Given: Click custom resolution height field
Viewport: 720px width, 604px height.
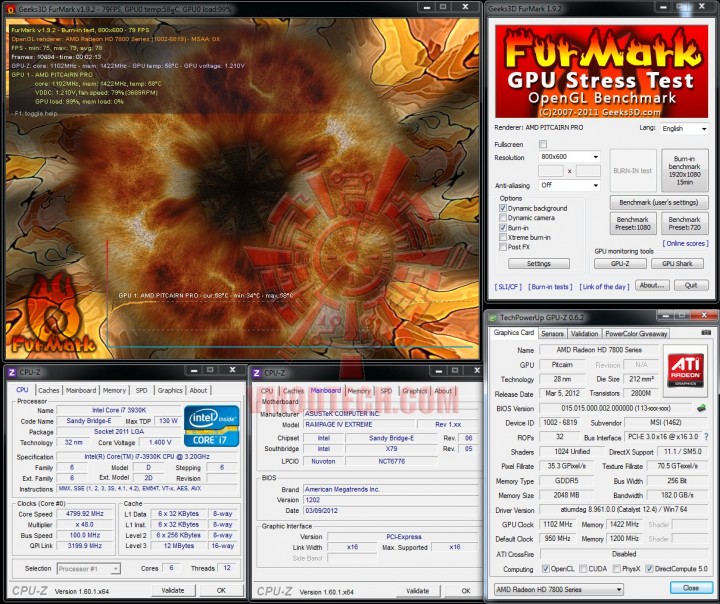Looking at the screenshot, I should (588, 171).
